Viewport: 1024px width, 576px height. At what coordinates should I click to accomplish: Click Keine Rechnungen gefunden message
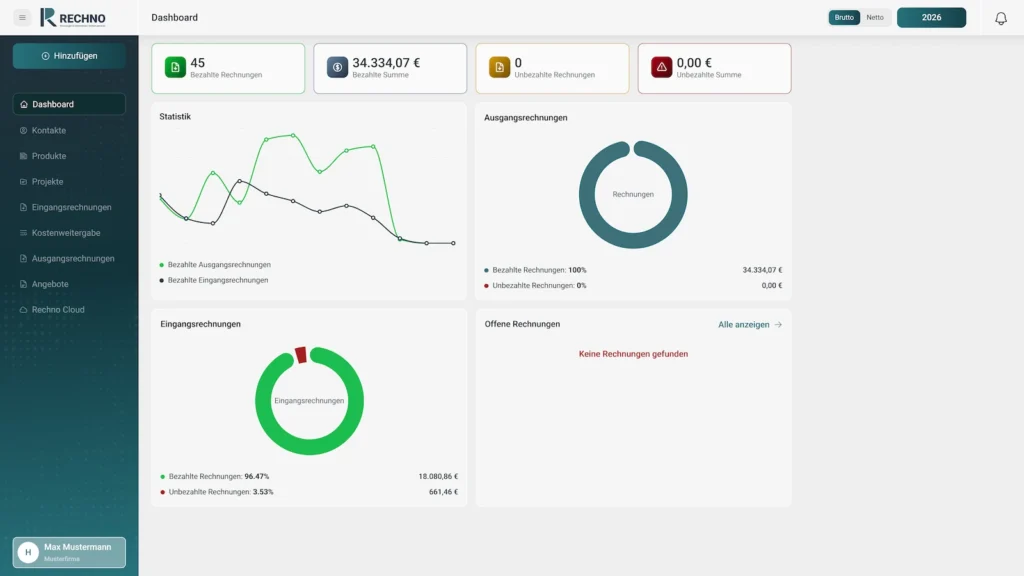[x=633, y=354]
